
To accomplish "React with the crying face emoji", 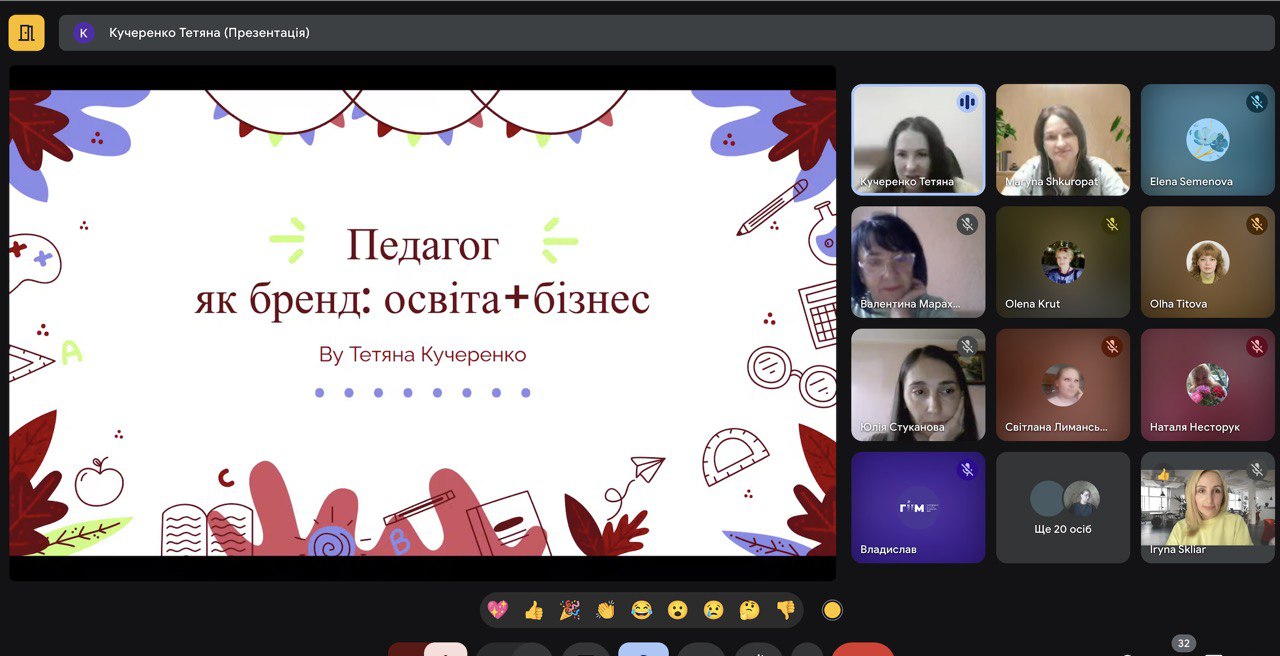I will click(713, 609).
